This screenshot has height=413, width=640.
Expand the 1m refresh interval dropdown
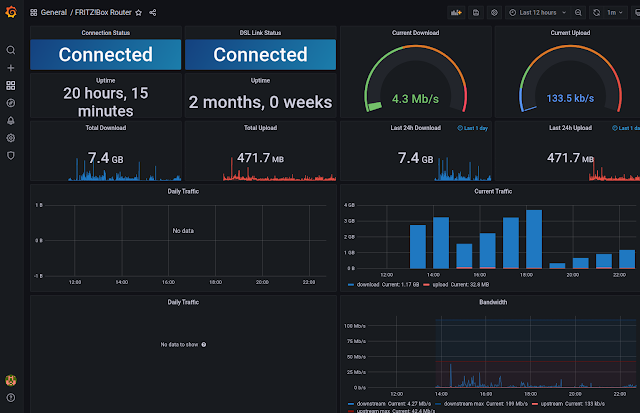[x=616, y=13]
